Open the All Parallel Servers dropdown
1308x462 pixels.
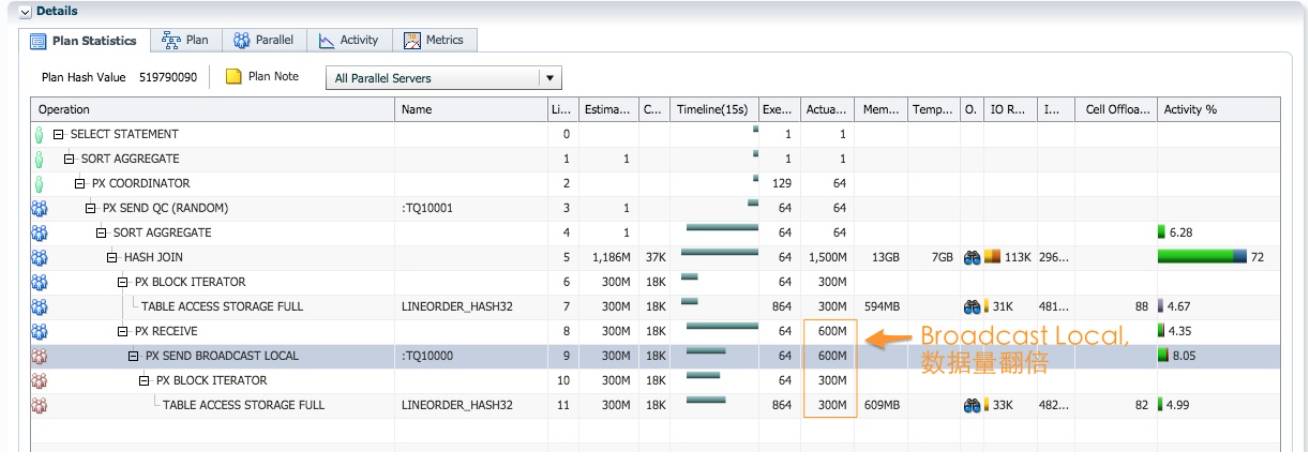444,78
